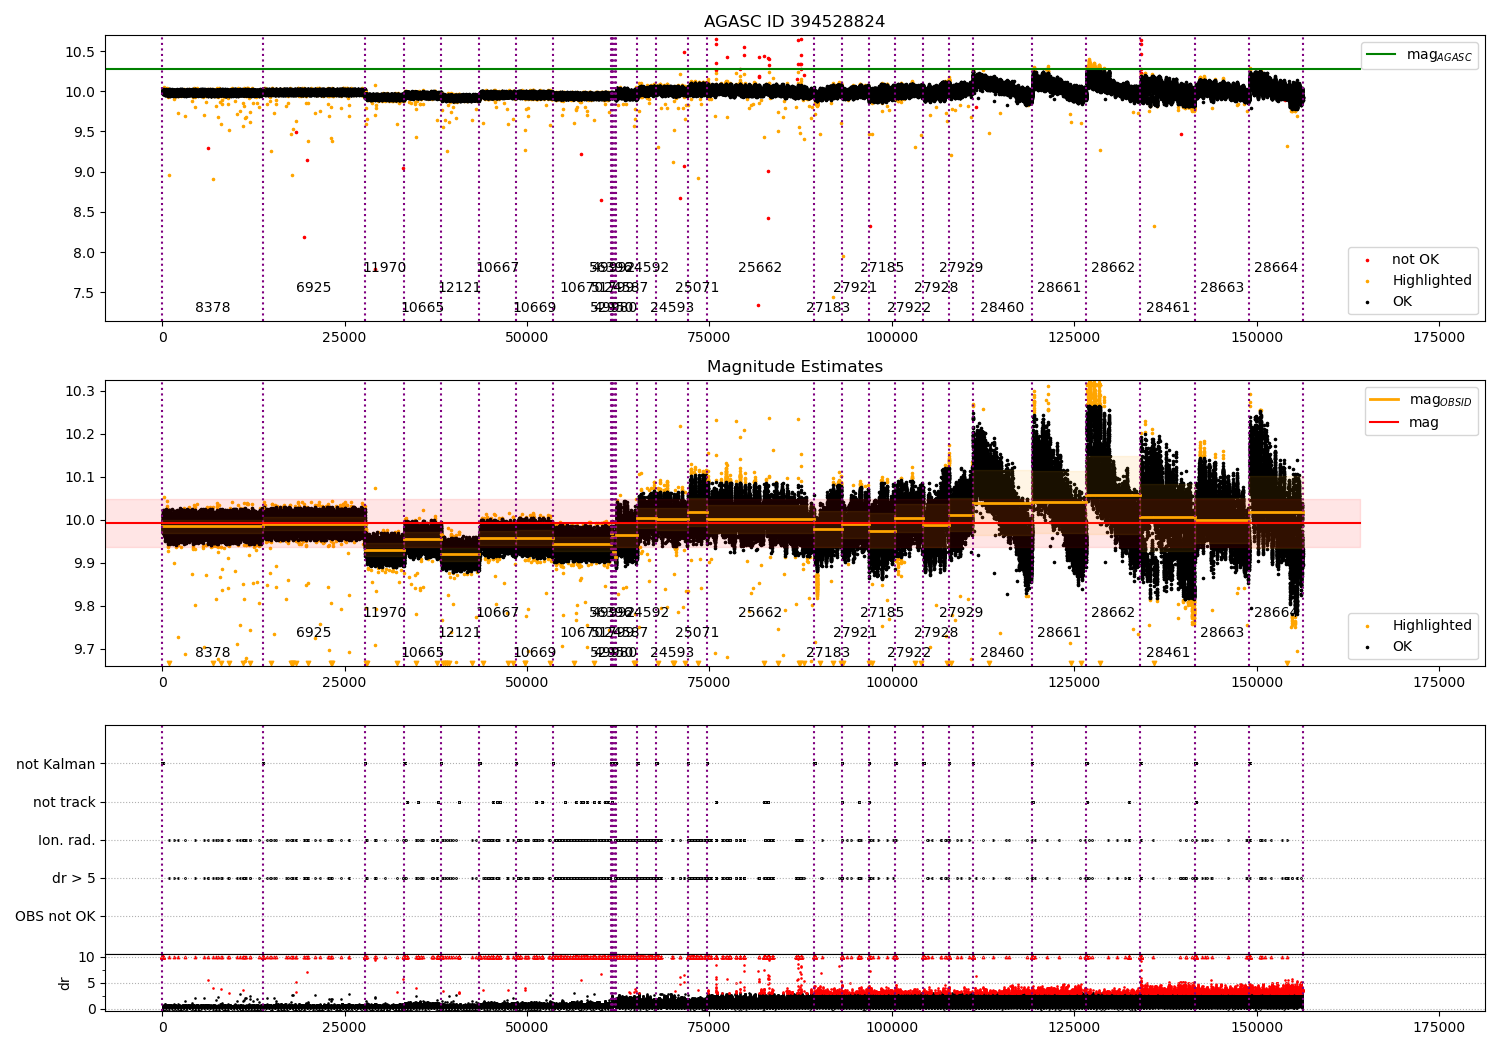
Task: Click the 'dr > 5' axis label
Action: point(74,879)
